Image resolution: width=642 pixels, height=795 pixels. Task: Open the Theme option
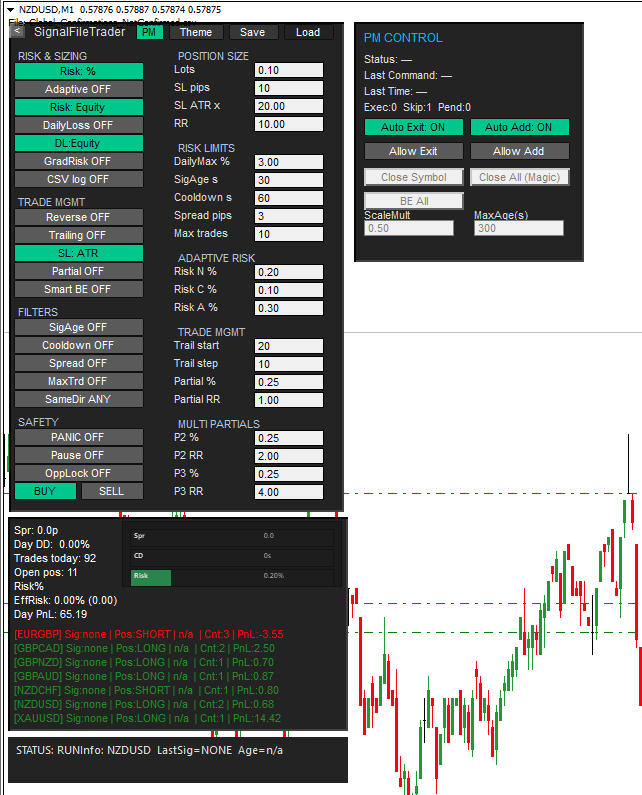[196, 32]
